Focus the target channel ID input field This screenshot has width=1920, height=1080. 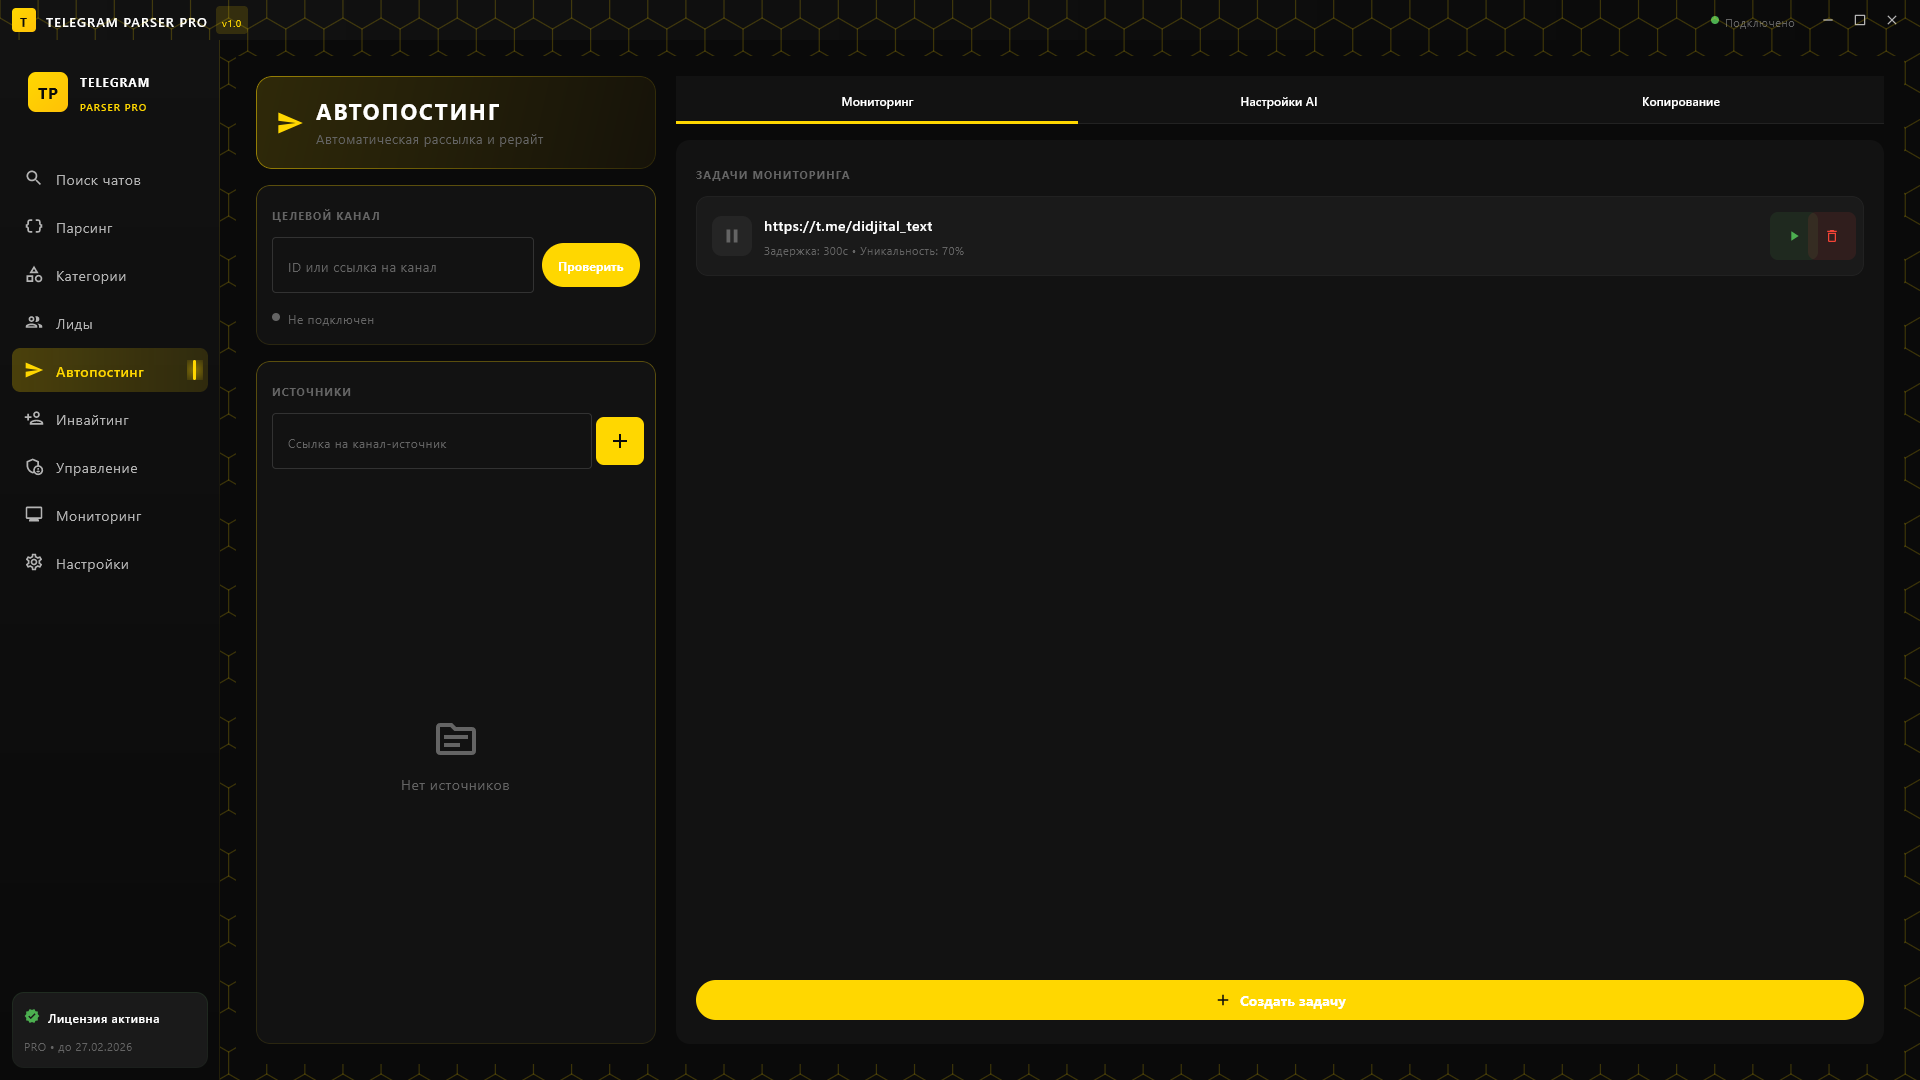click(x=402, y=266)
